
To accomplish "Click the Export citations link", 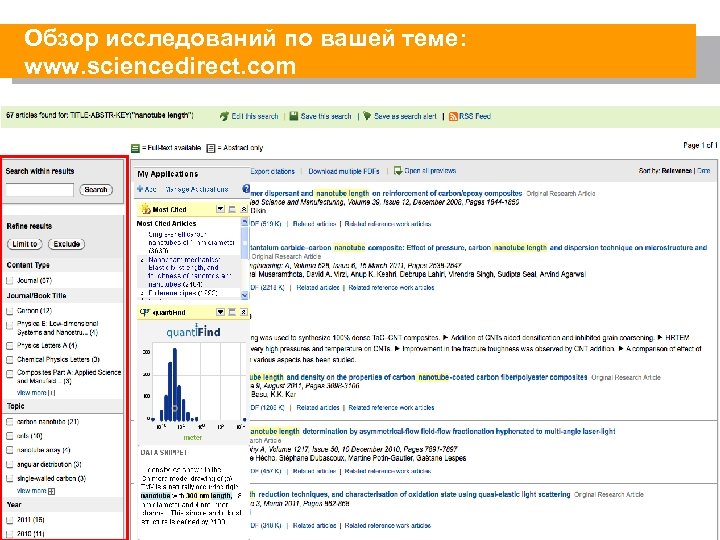I will point(273,171).
